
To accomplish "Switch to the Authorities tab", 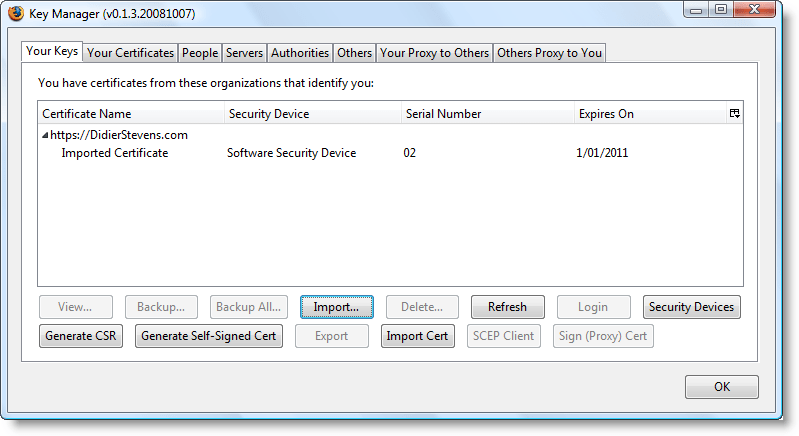I will point(300,53).
